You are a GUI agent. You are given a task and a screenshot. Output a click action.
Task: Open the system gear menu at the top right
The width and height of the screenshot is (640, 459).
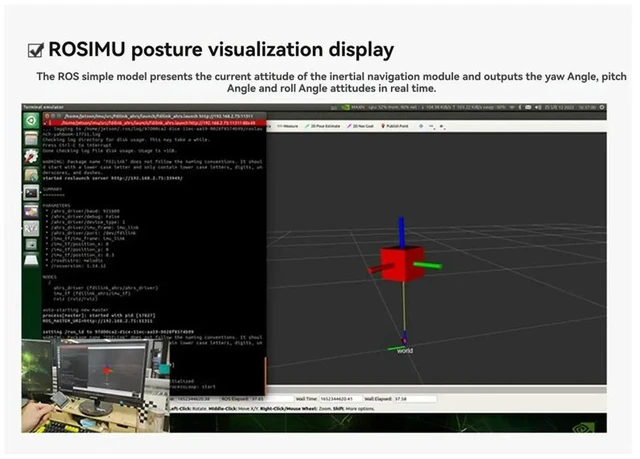click(x=602, y=107)
